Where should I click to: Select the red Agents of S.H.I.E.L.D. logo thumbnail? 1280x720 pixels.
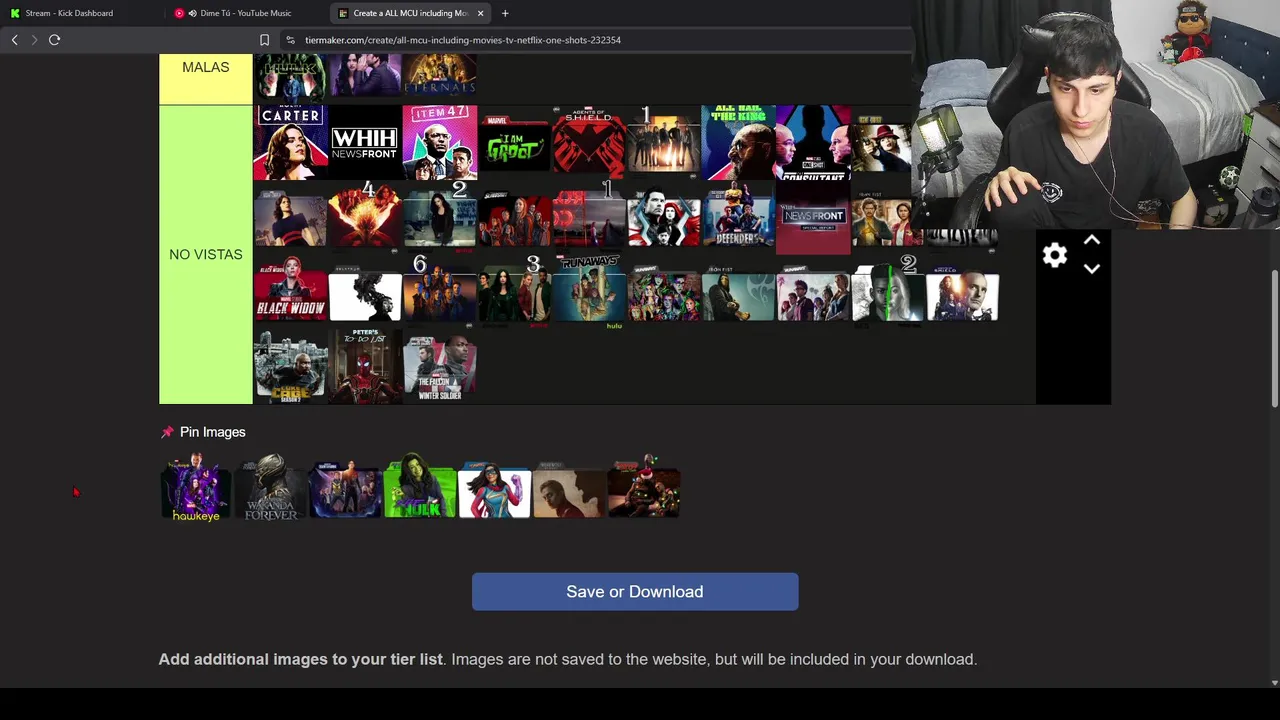[589, 143]
